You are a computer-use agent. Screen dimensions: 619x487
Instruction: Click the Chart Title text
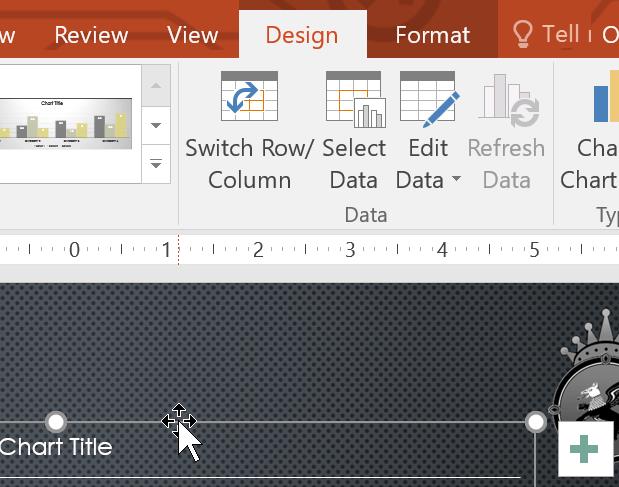point(56,447)
